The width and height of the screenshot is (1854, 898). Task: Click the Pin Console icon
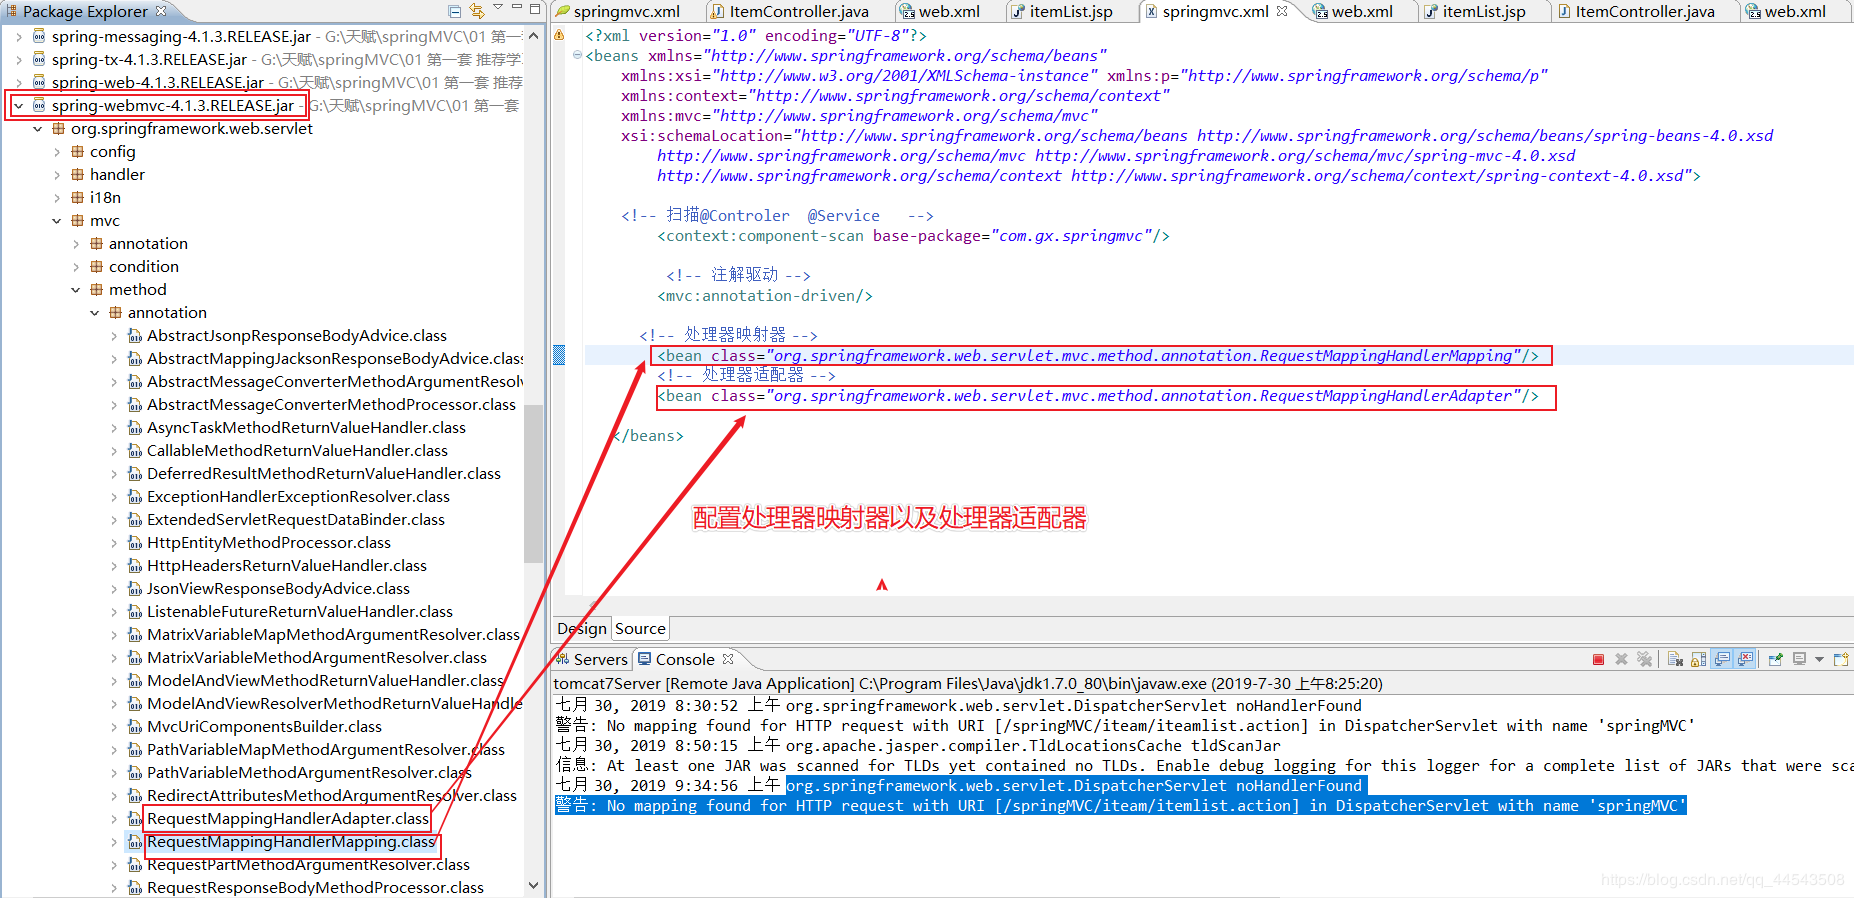pos(1776,659)
